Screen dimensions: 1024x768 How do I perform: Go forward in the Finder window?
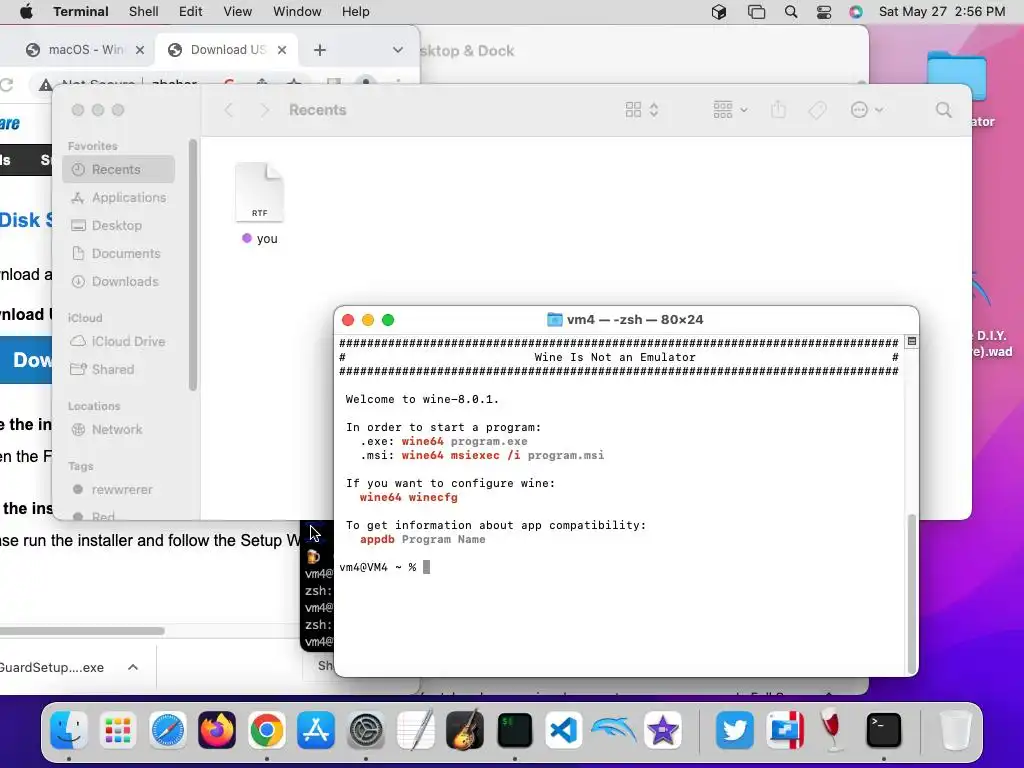pos(264,110)
